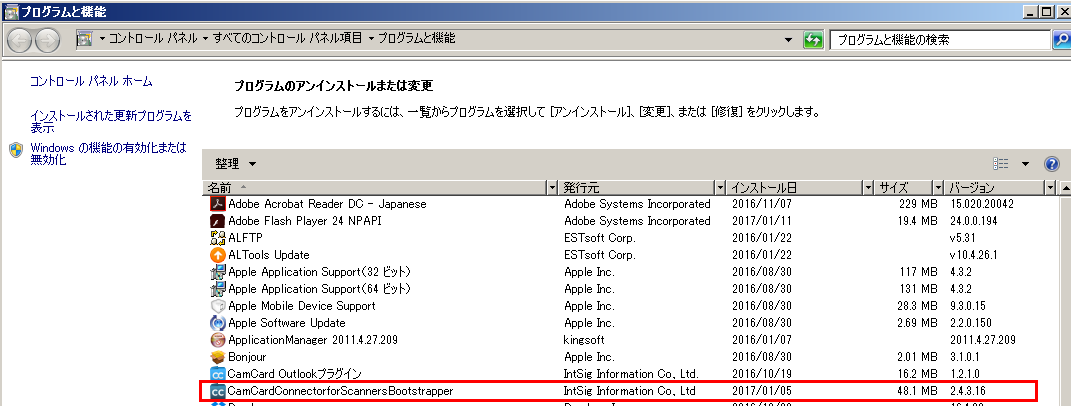Click the プログラムと機能の検索 search field
Viewport: 1071px width, 406px height.
click(940, 40)
